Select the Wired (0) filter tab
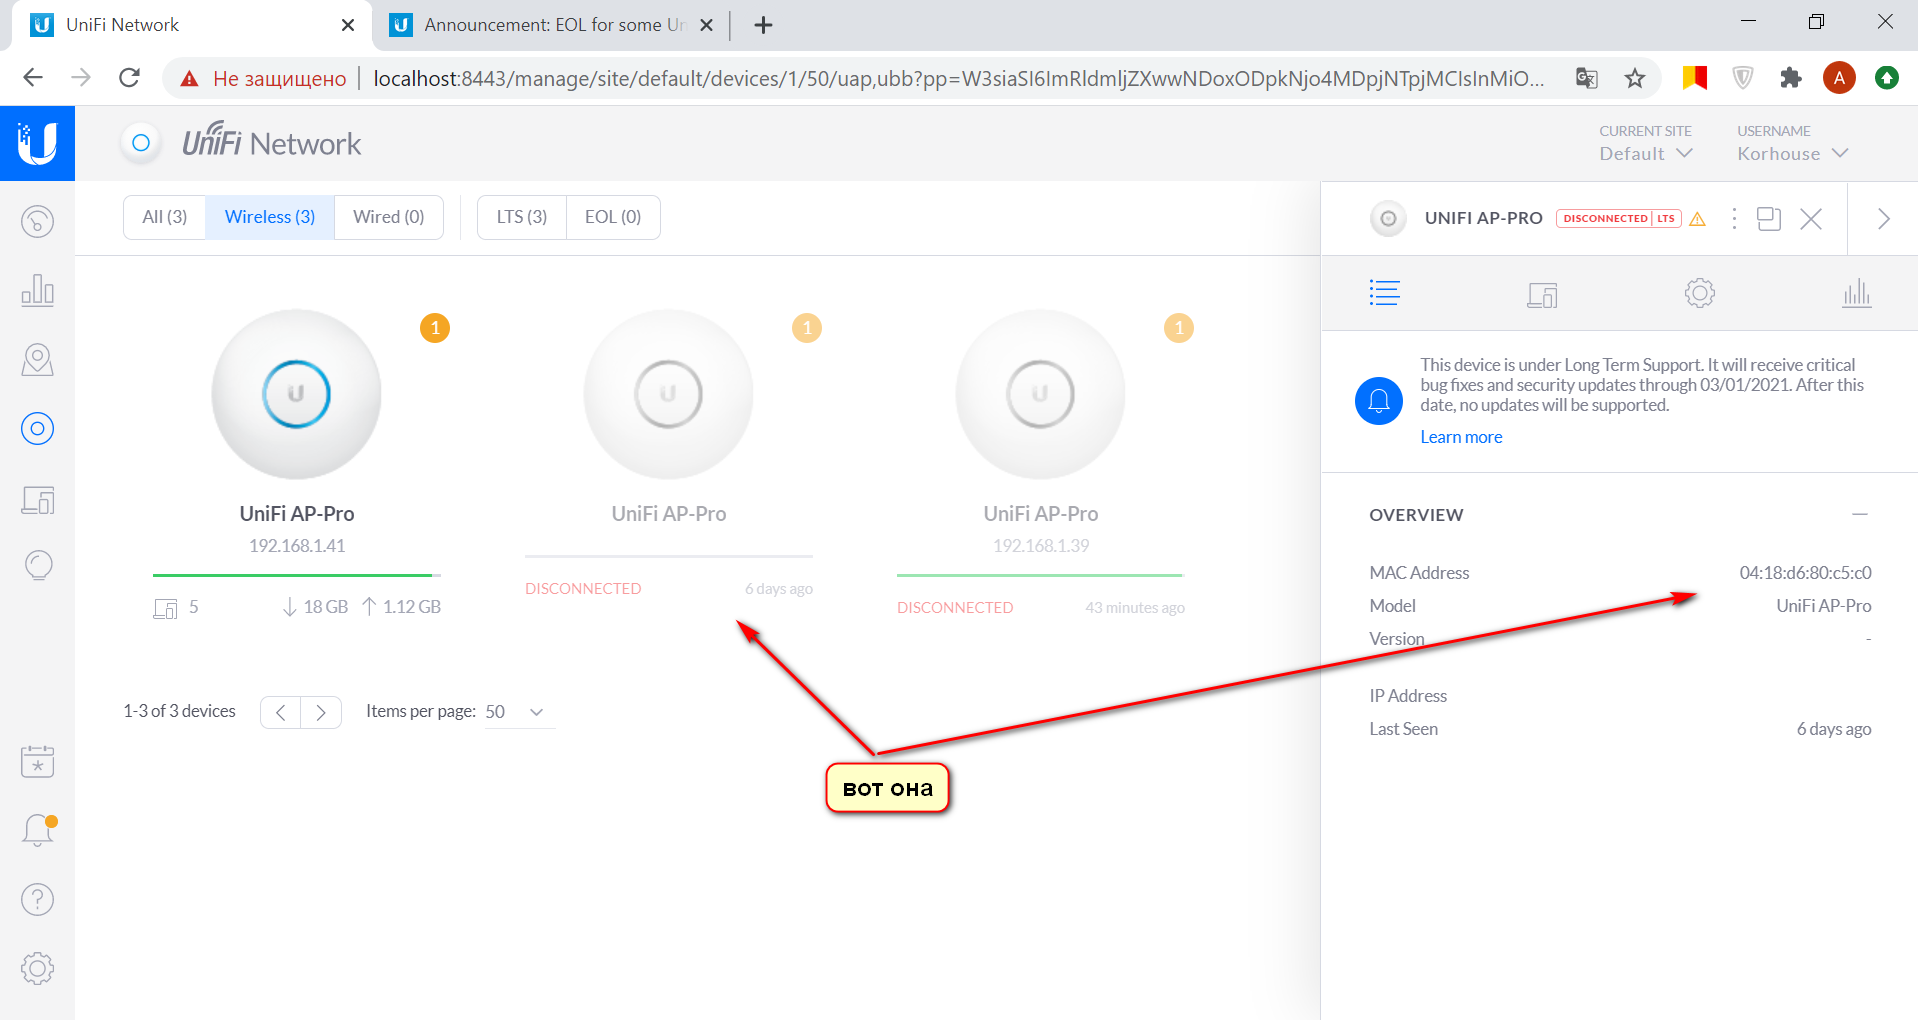The height and width of the screenshot is (1020, 1918). [x=388, y=217]
